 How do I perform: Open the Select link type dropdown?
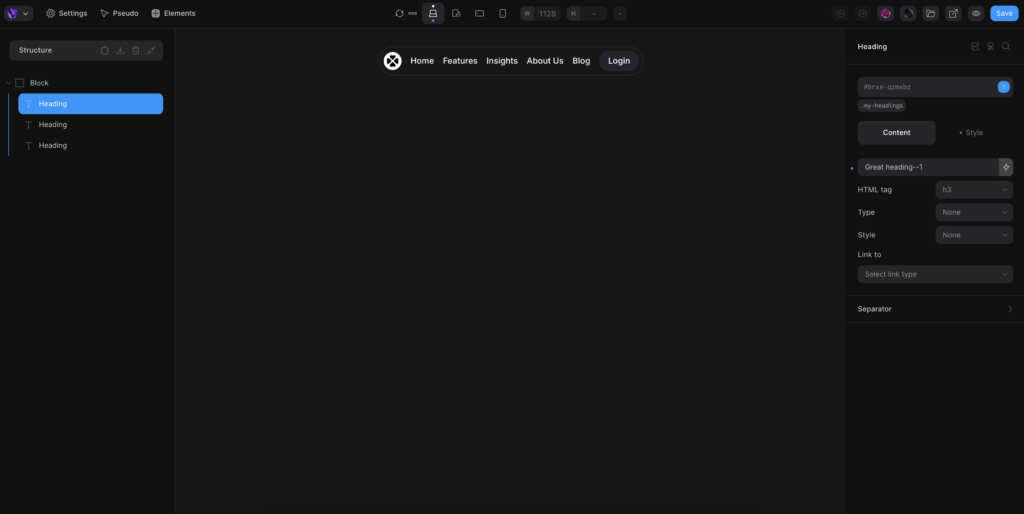[x=935, y=274]
